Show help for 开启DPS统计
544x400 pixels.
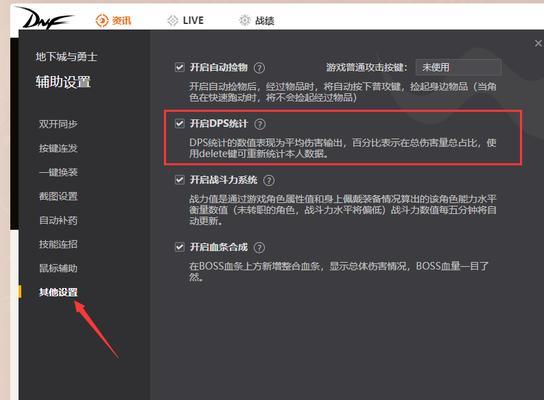(x=260, y=124)
